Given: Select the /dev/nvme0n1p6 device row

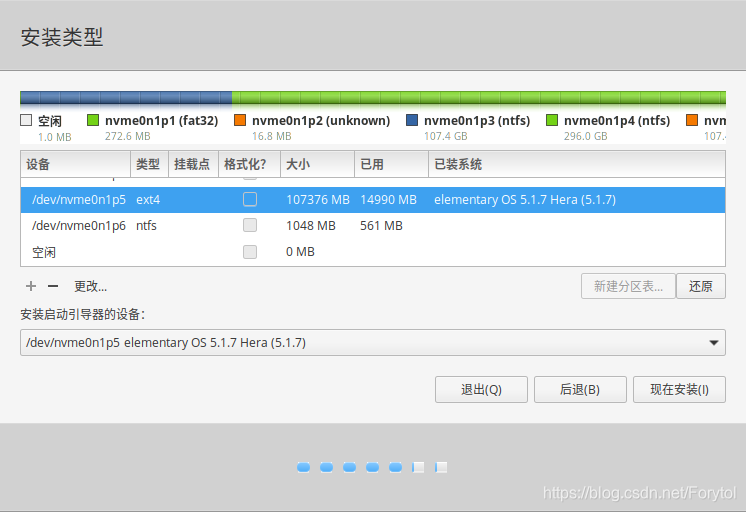Looking at the screenshot, I should point(373,226).
